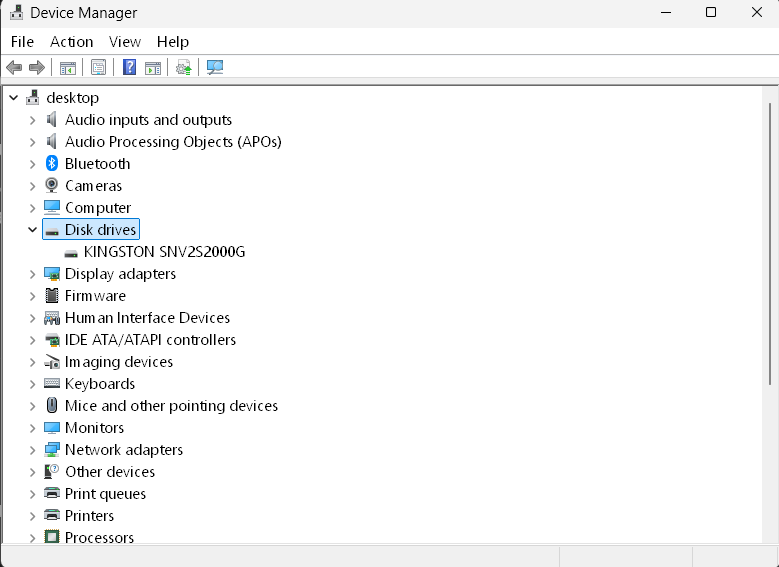The height and width of the screenshot is (567, 779).
Task: Select the KINGSTON SNV2S2000G drive
Action: pyautogui.click(x=164, y=252)
